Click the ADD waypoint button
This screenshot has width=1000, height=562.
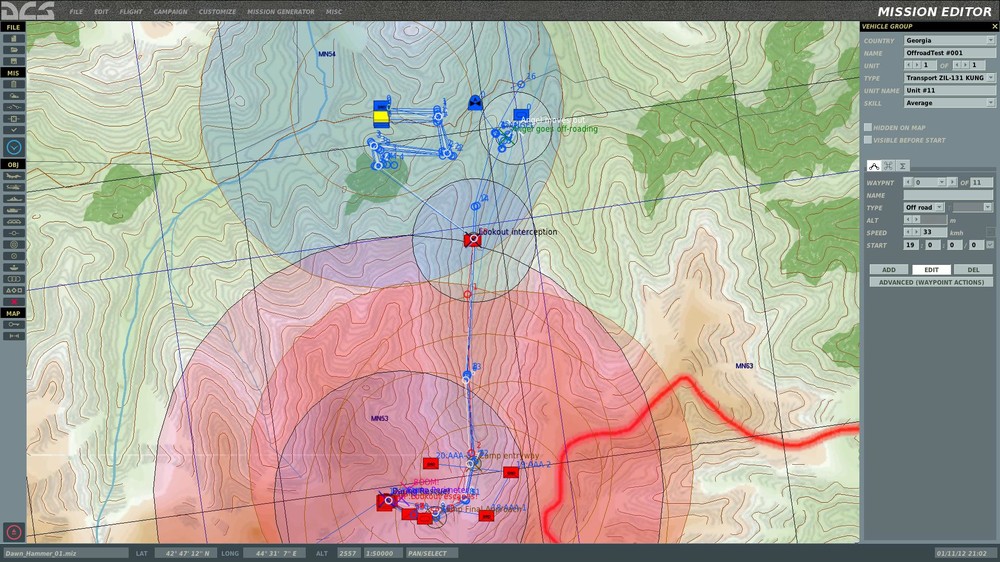pyautogui.click(x=889, y=270)
